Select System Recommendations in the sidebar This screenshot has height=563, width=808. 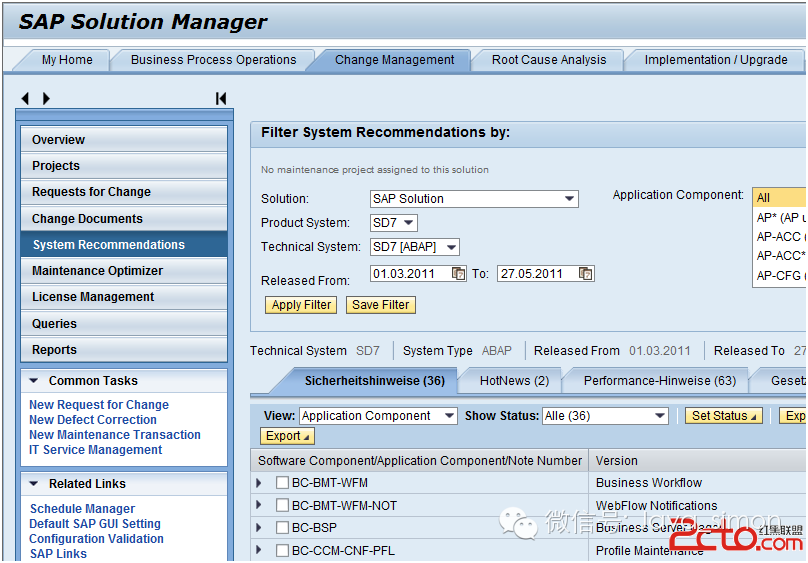(x=124, y=245)
